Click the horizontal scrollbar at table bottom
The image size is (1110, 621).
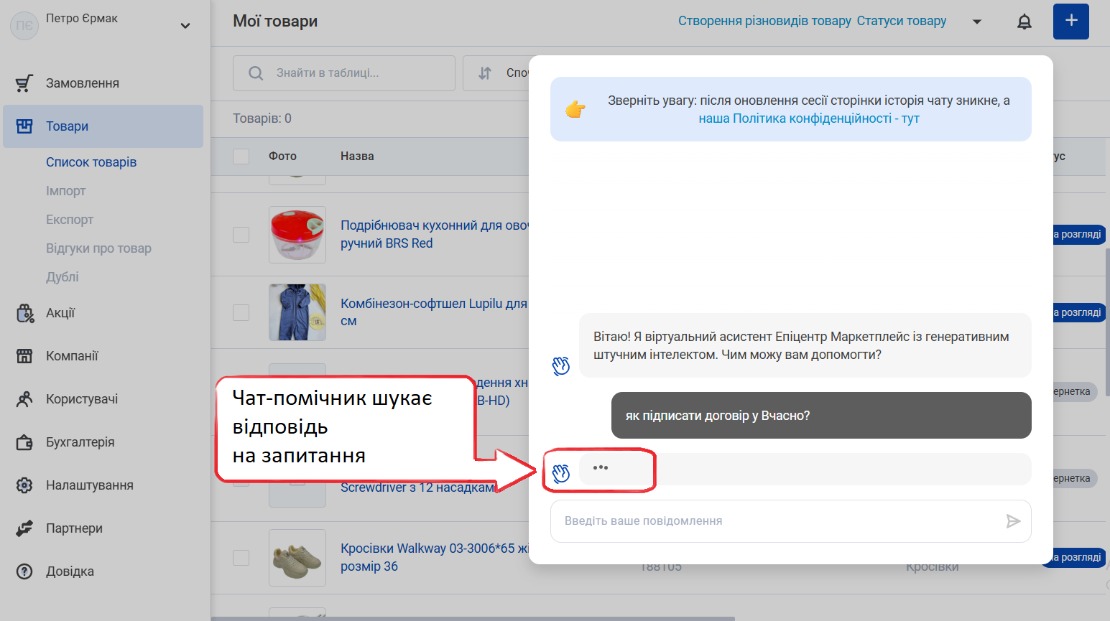click(x=473, y=618)
